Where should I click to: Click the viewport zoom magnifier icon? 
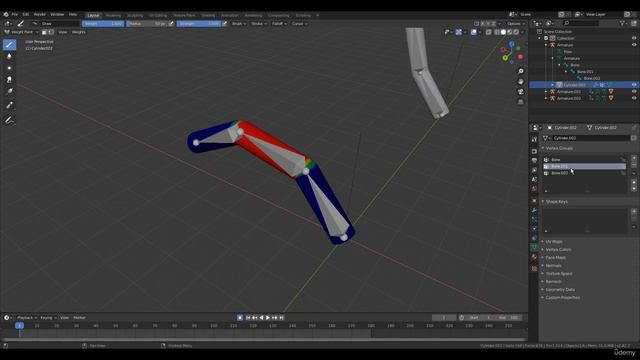click(520, 71)
